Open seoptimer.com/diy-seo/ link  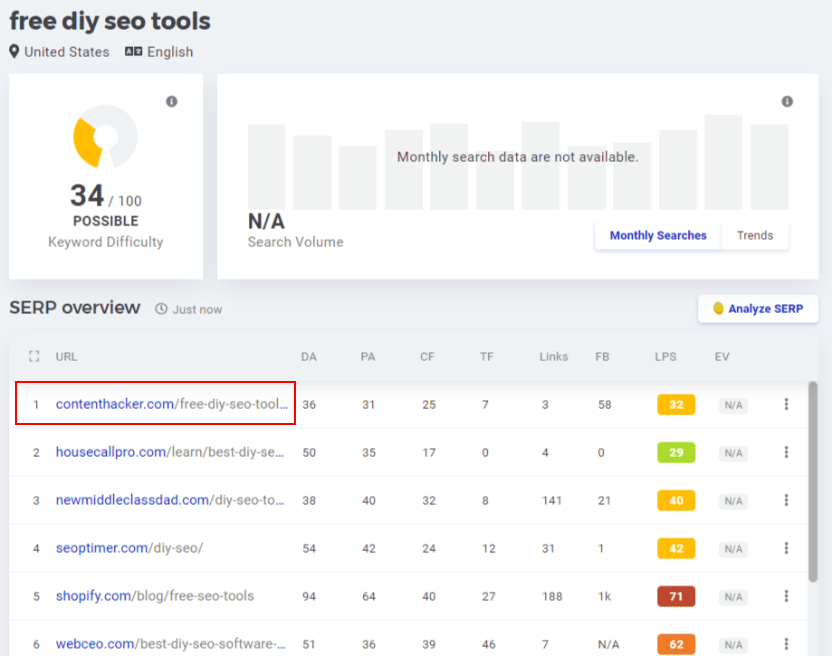[129, 548]
